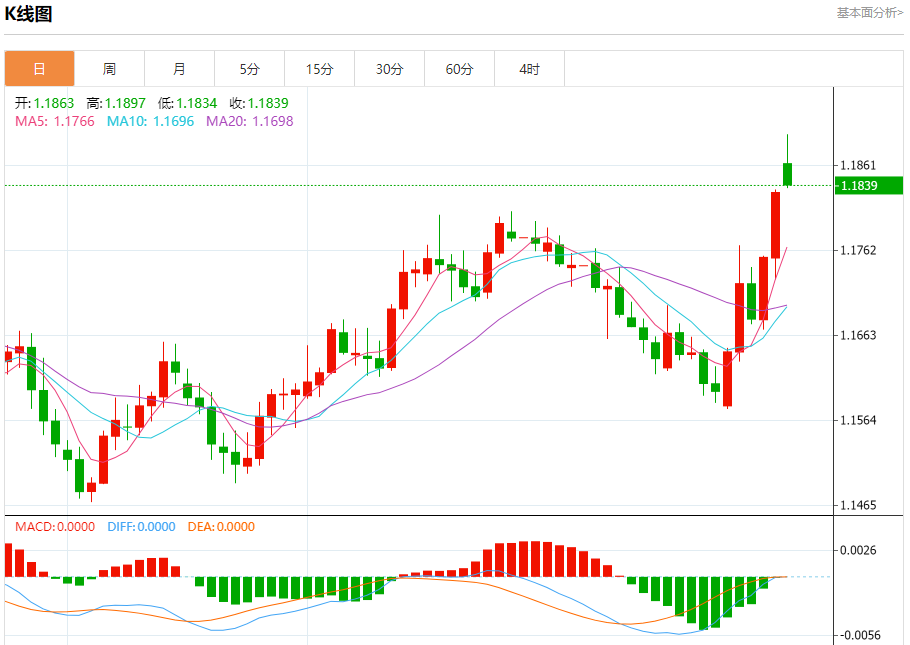Click the blue DIFF indicator label
Image resolution: width=910 pixels, height=645 pixels.
pos(138,527)
